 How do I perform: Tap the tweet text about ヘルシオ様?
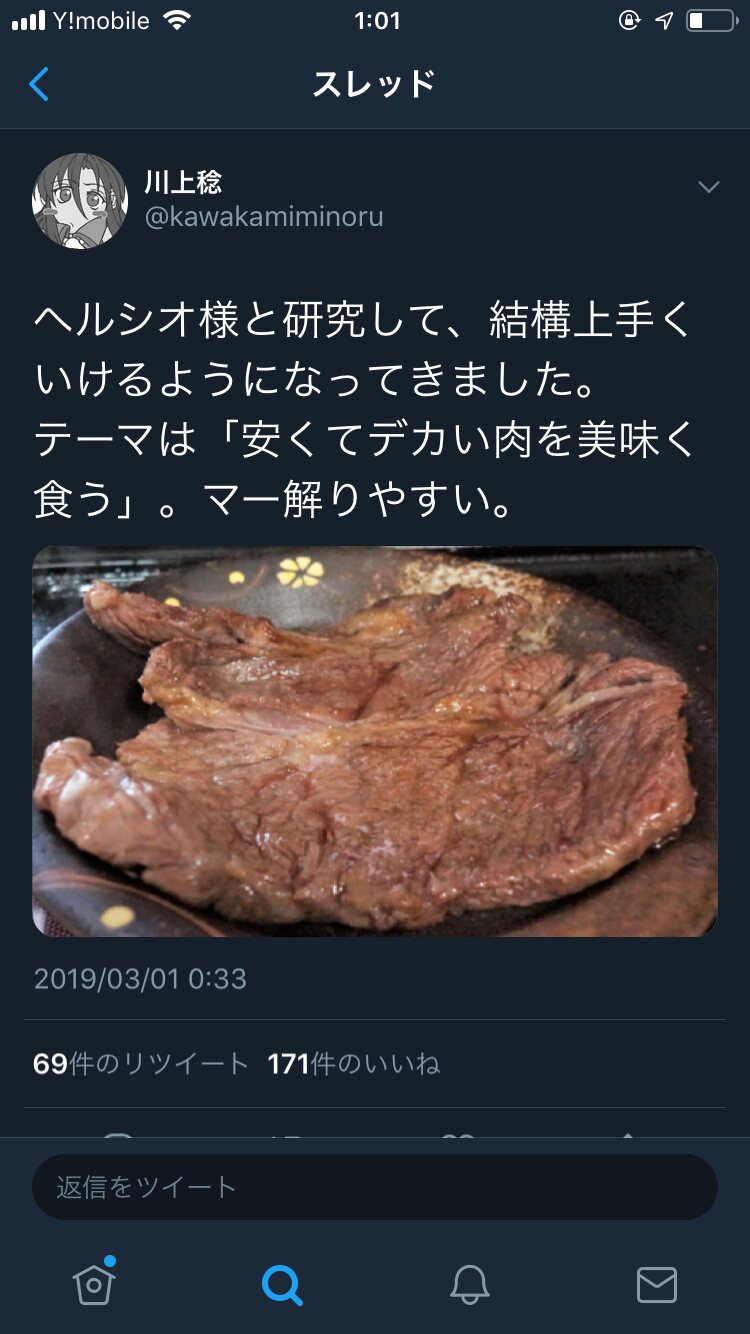pos(365,409)
